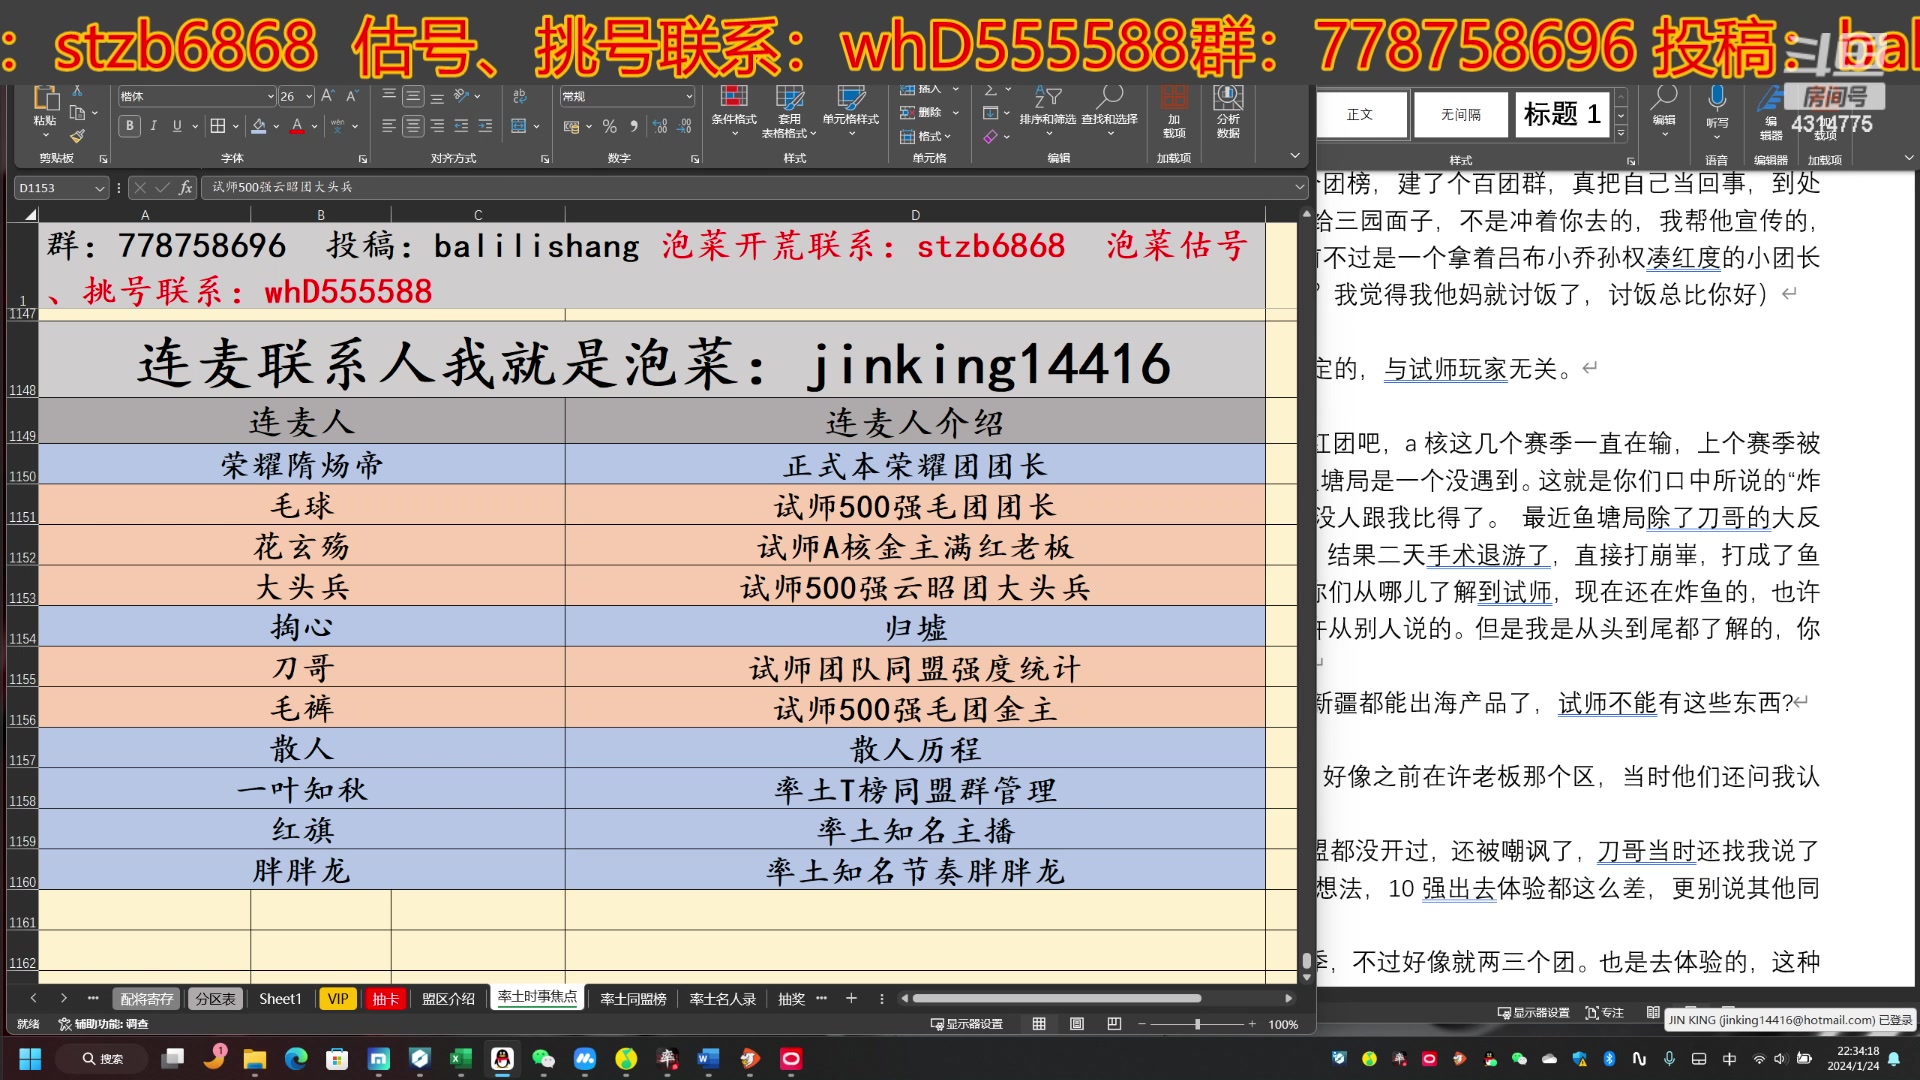Toggle right text align
Screen dimensions: 1920x1080
tap(437, 126)
